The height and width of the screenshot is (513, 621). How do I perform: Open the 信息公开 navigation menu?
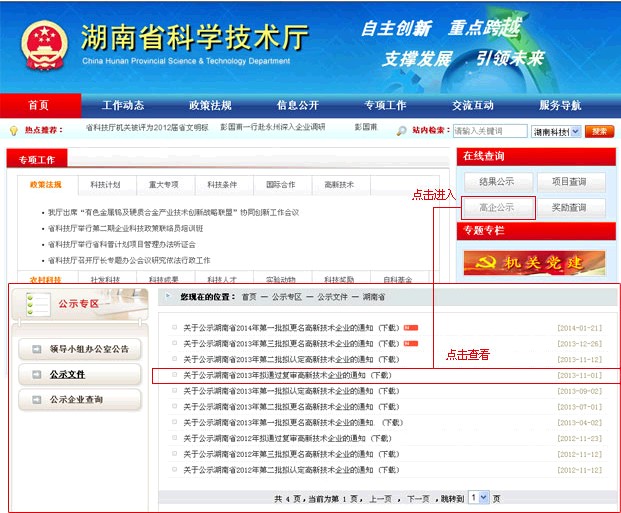[x=298, y=105]
